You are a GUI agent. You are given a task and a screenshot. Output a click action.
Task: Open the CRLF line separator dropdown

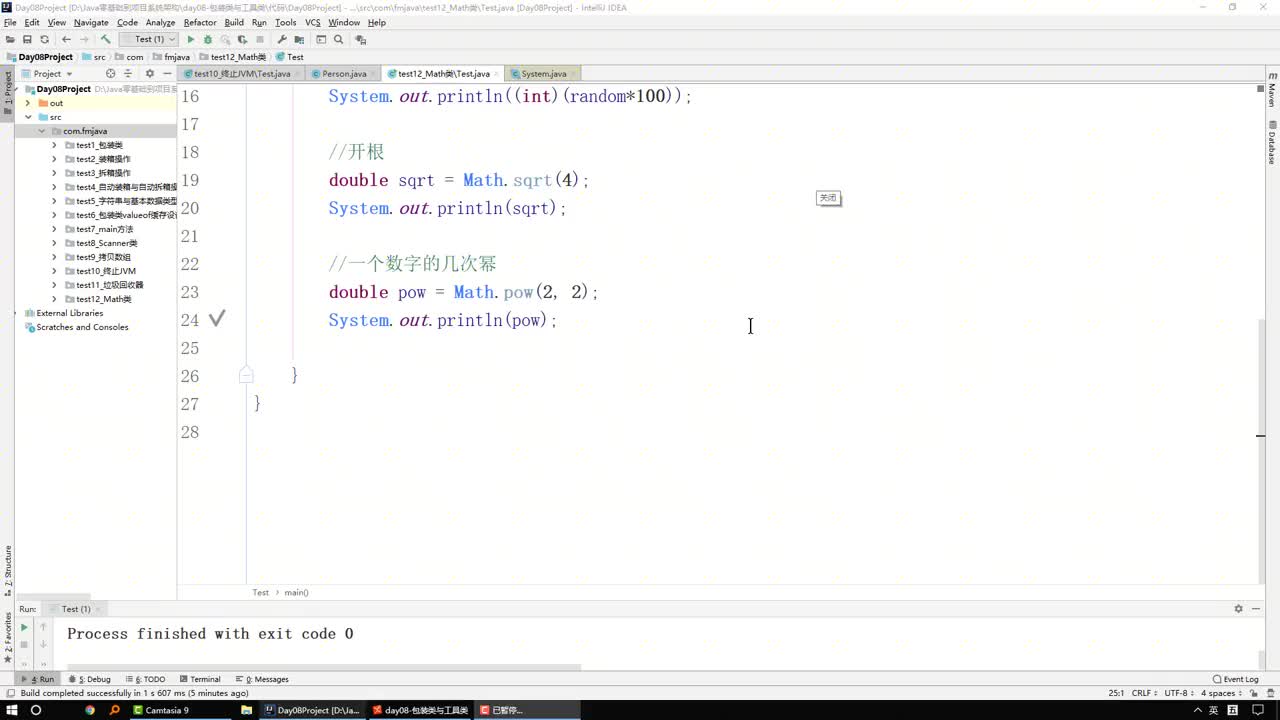(x=1147, y=693)
